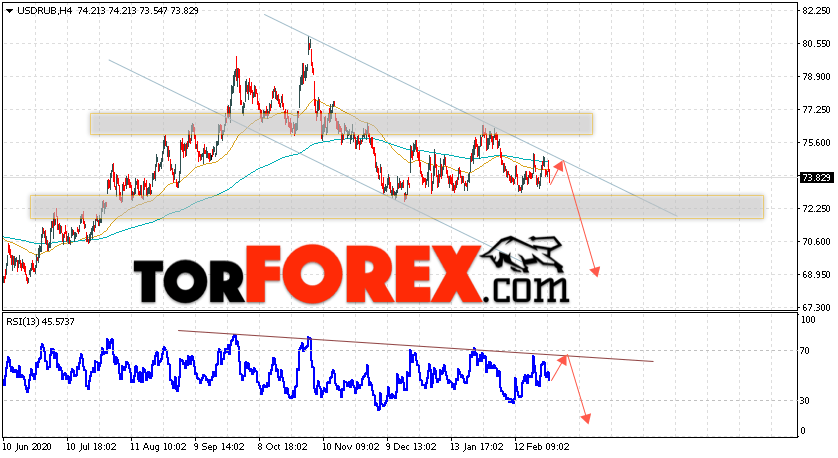Select the USDRUB,H4 symbol title
This screenshot has width=838, height=458.
44,11
